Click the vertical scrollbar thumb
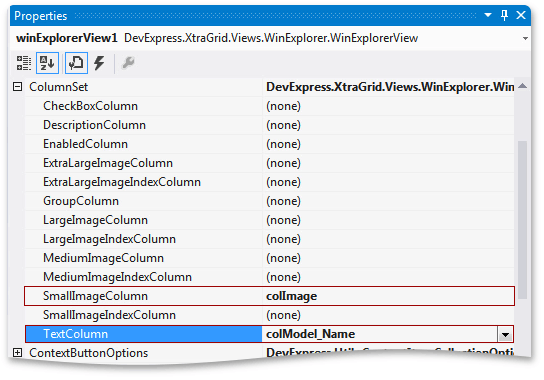This screenshot has width=544, height=380. [x=522, y=219]
